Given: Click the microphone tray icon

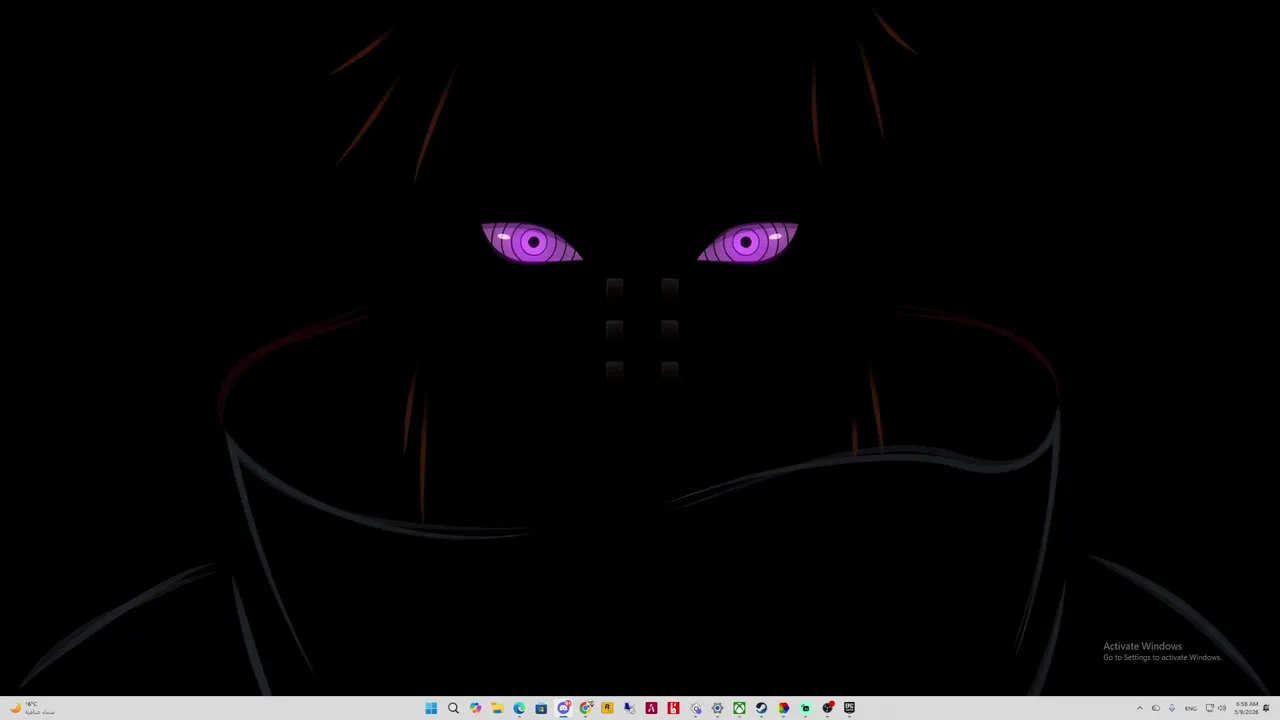Looking at the screenshot, I should click(x=1172, y=708).
